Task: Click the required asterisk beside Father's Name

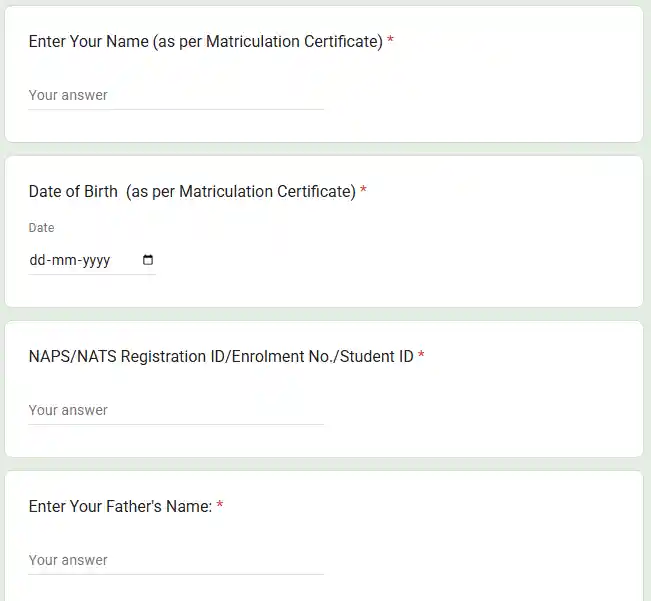Action: tap(220, 506)
